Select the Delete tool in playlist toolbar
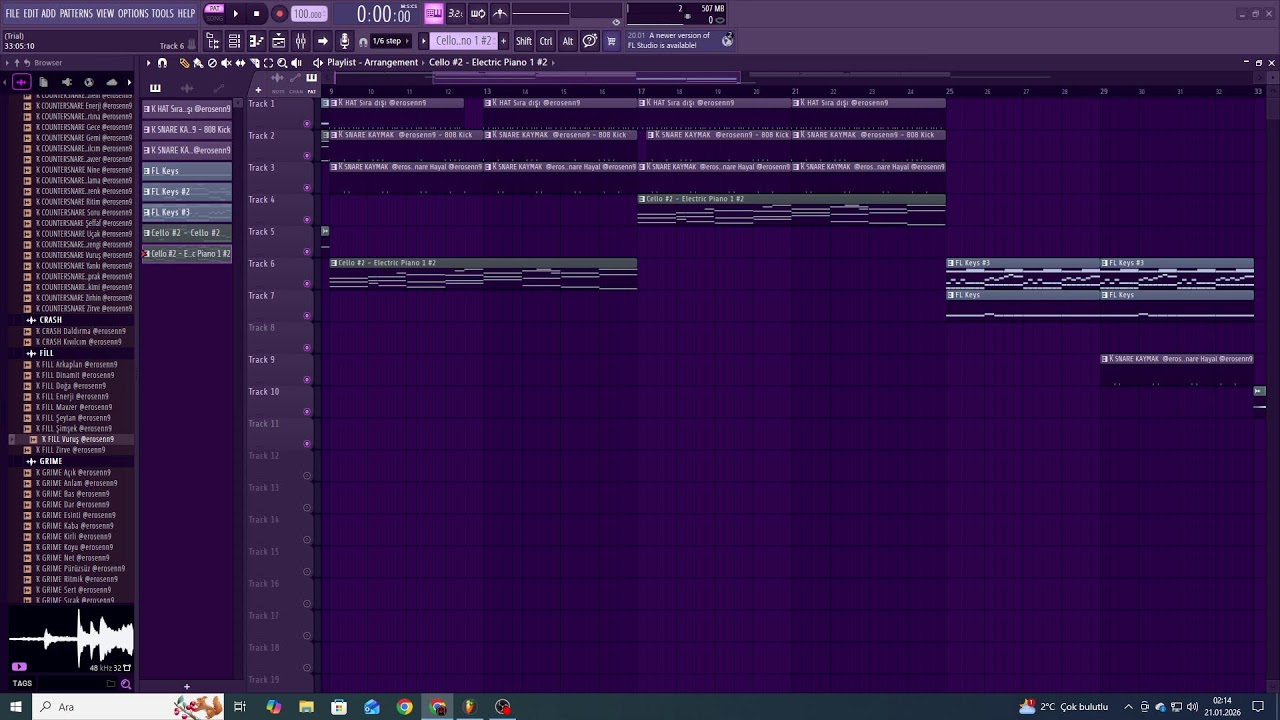This screenshot has height=720, width=1280. pyautogui.click(x=212, y=63)
